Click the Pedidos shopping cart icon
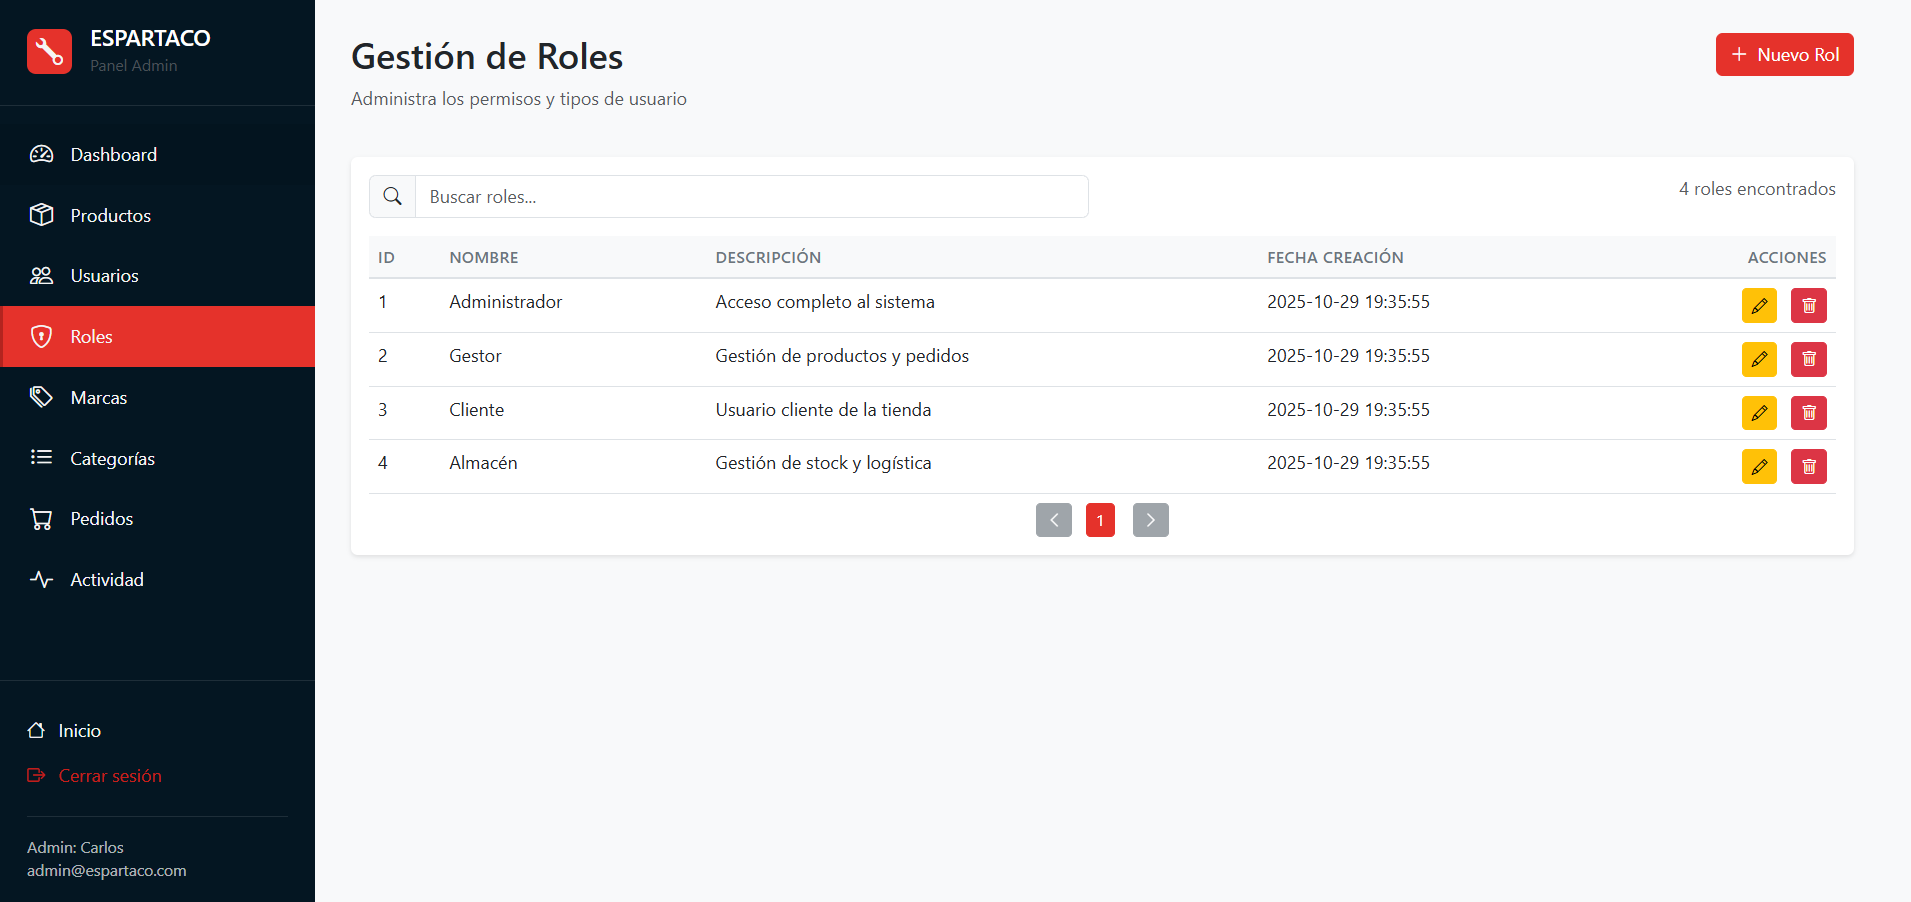Viewport: 1911px width, 902px height. [x=41, y=519]
